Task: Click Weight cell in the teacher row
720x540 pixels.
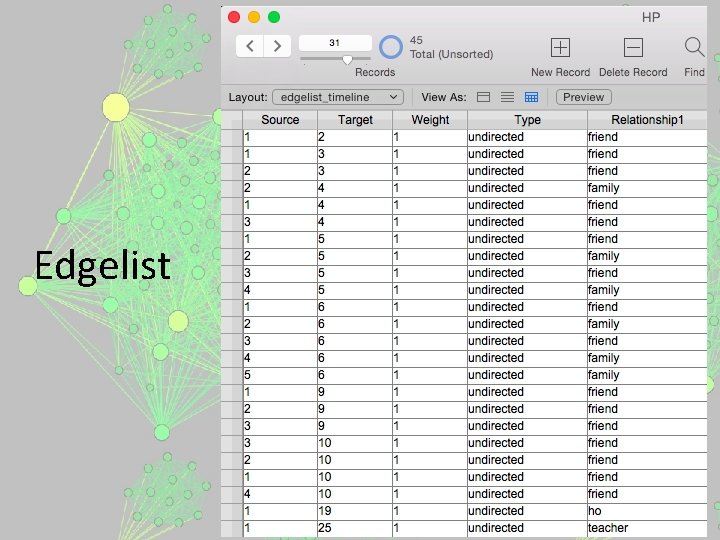Action: pos(430,528)
